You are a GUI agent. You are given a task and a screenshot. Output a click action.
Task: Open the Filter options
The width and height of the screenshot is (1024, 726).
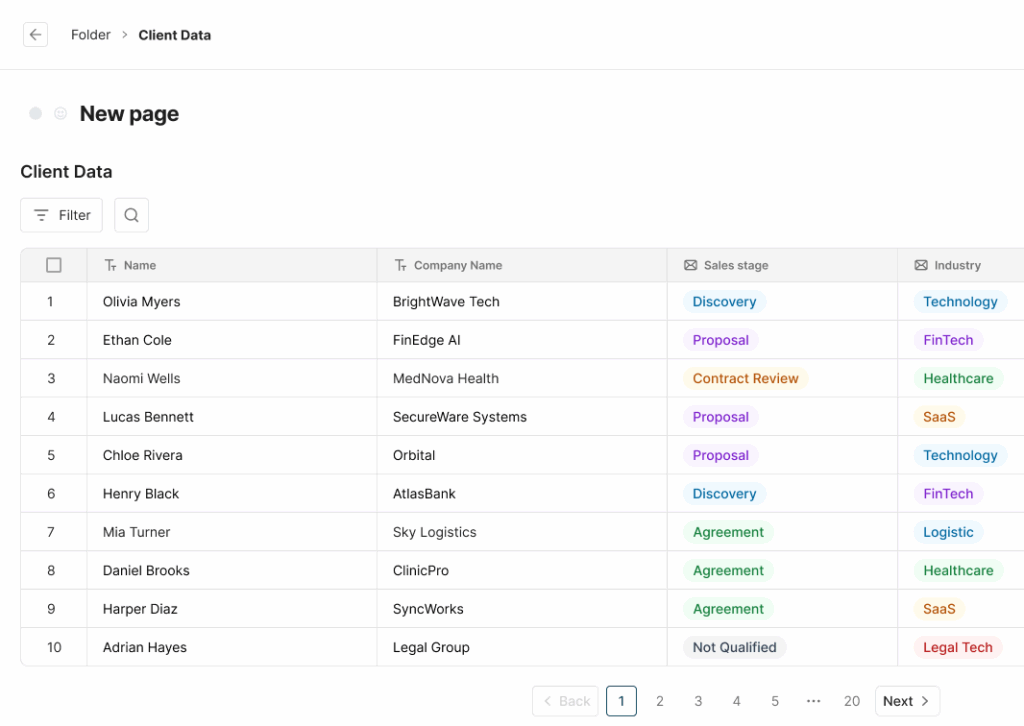click(x=62, y=215)
